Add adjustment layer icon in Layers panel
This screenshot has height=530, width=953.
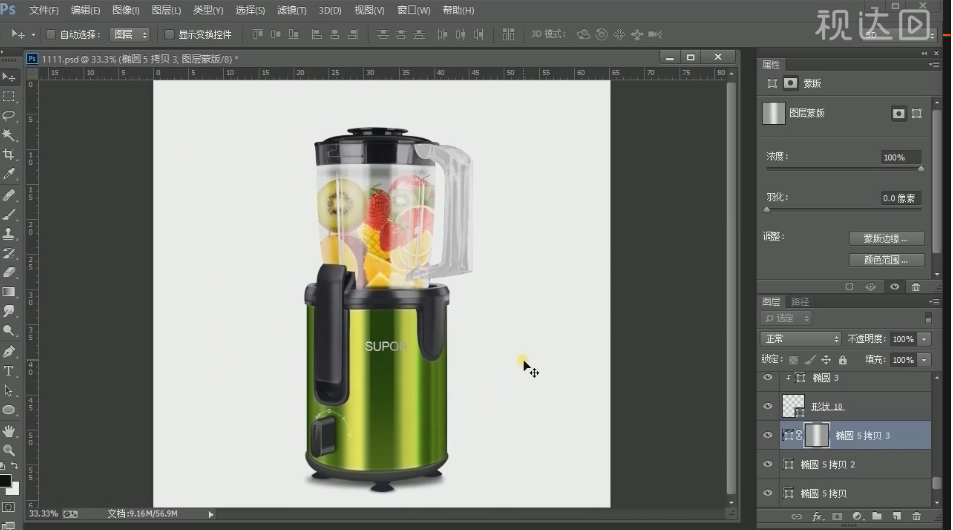click(x=857, y=516)
